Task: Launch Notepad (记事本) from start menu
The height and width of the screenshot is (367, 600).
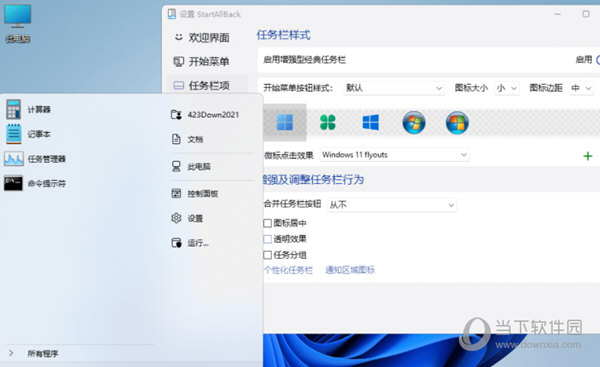Action: tap(14, 134)
